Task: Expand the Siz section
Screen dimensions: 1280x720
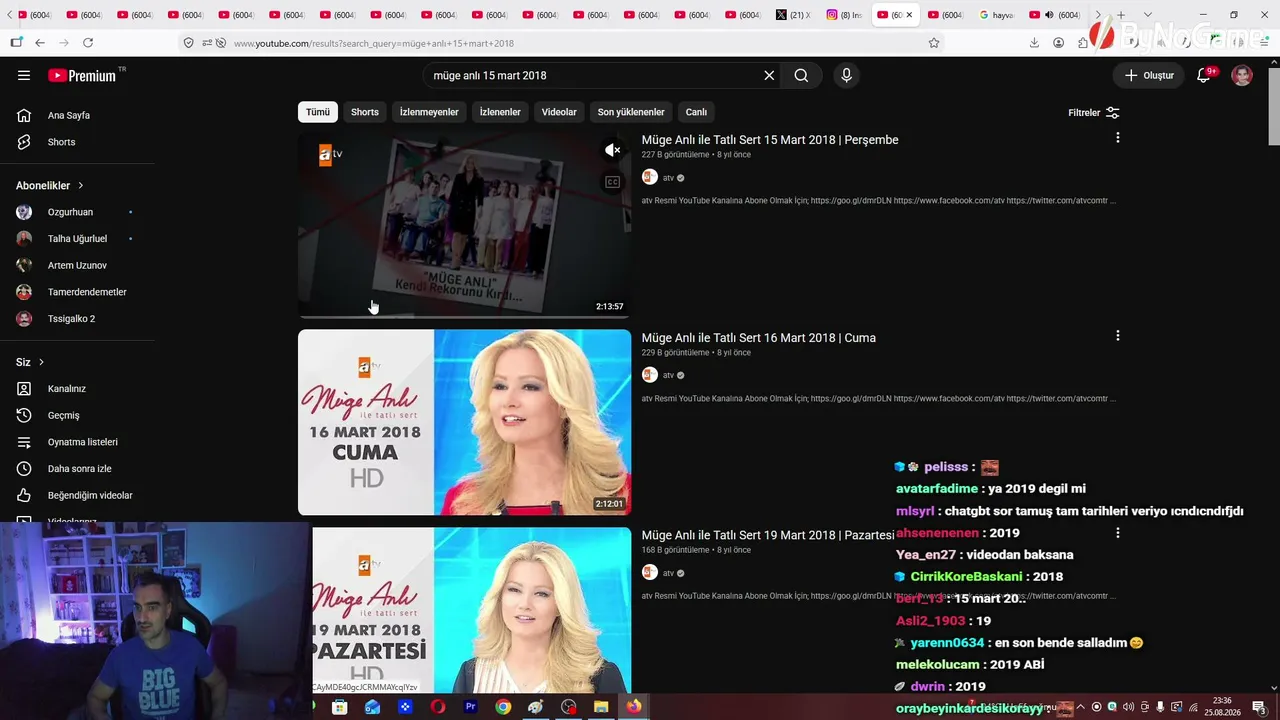Action: point(30,362)
